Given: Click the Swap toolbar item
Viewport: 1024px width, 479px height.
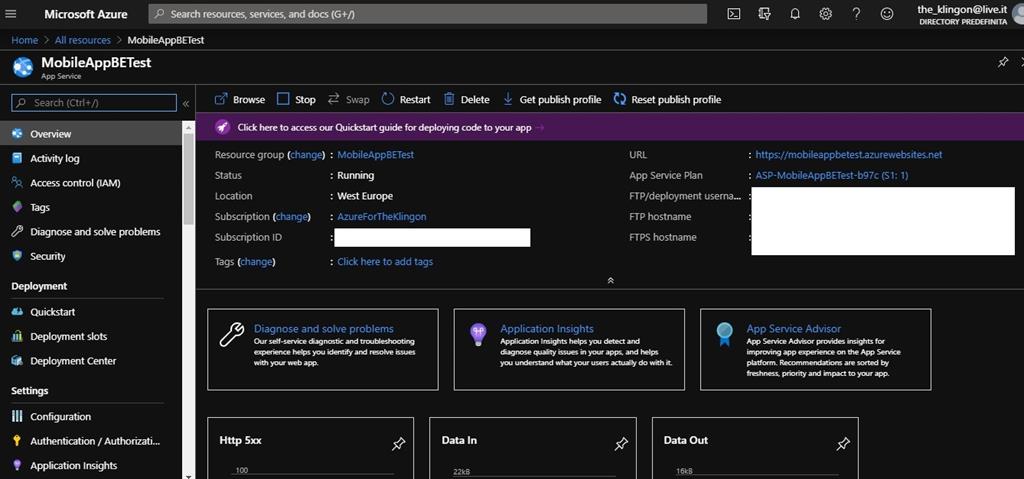Looking at the screenshot, I should (348, 99).
